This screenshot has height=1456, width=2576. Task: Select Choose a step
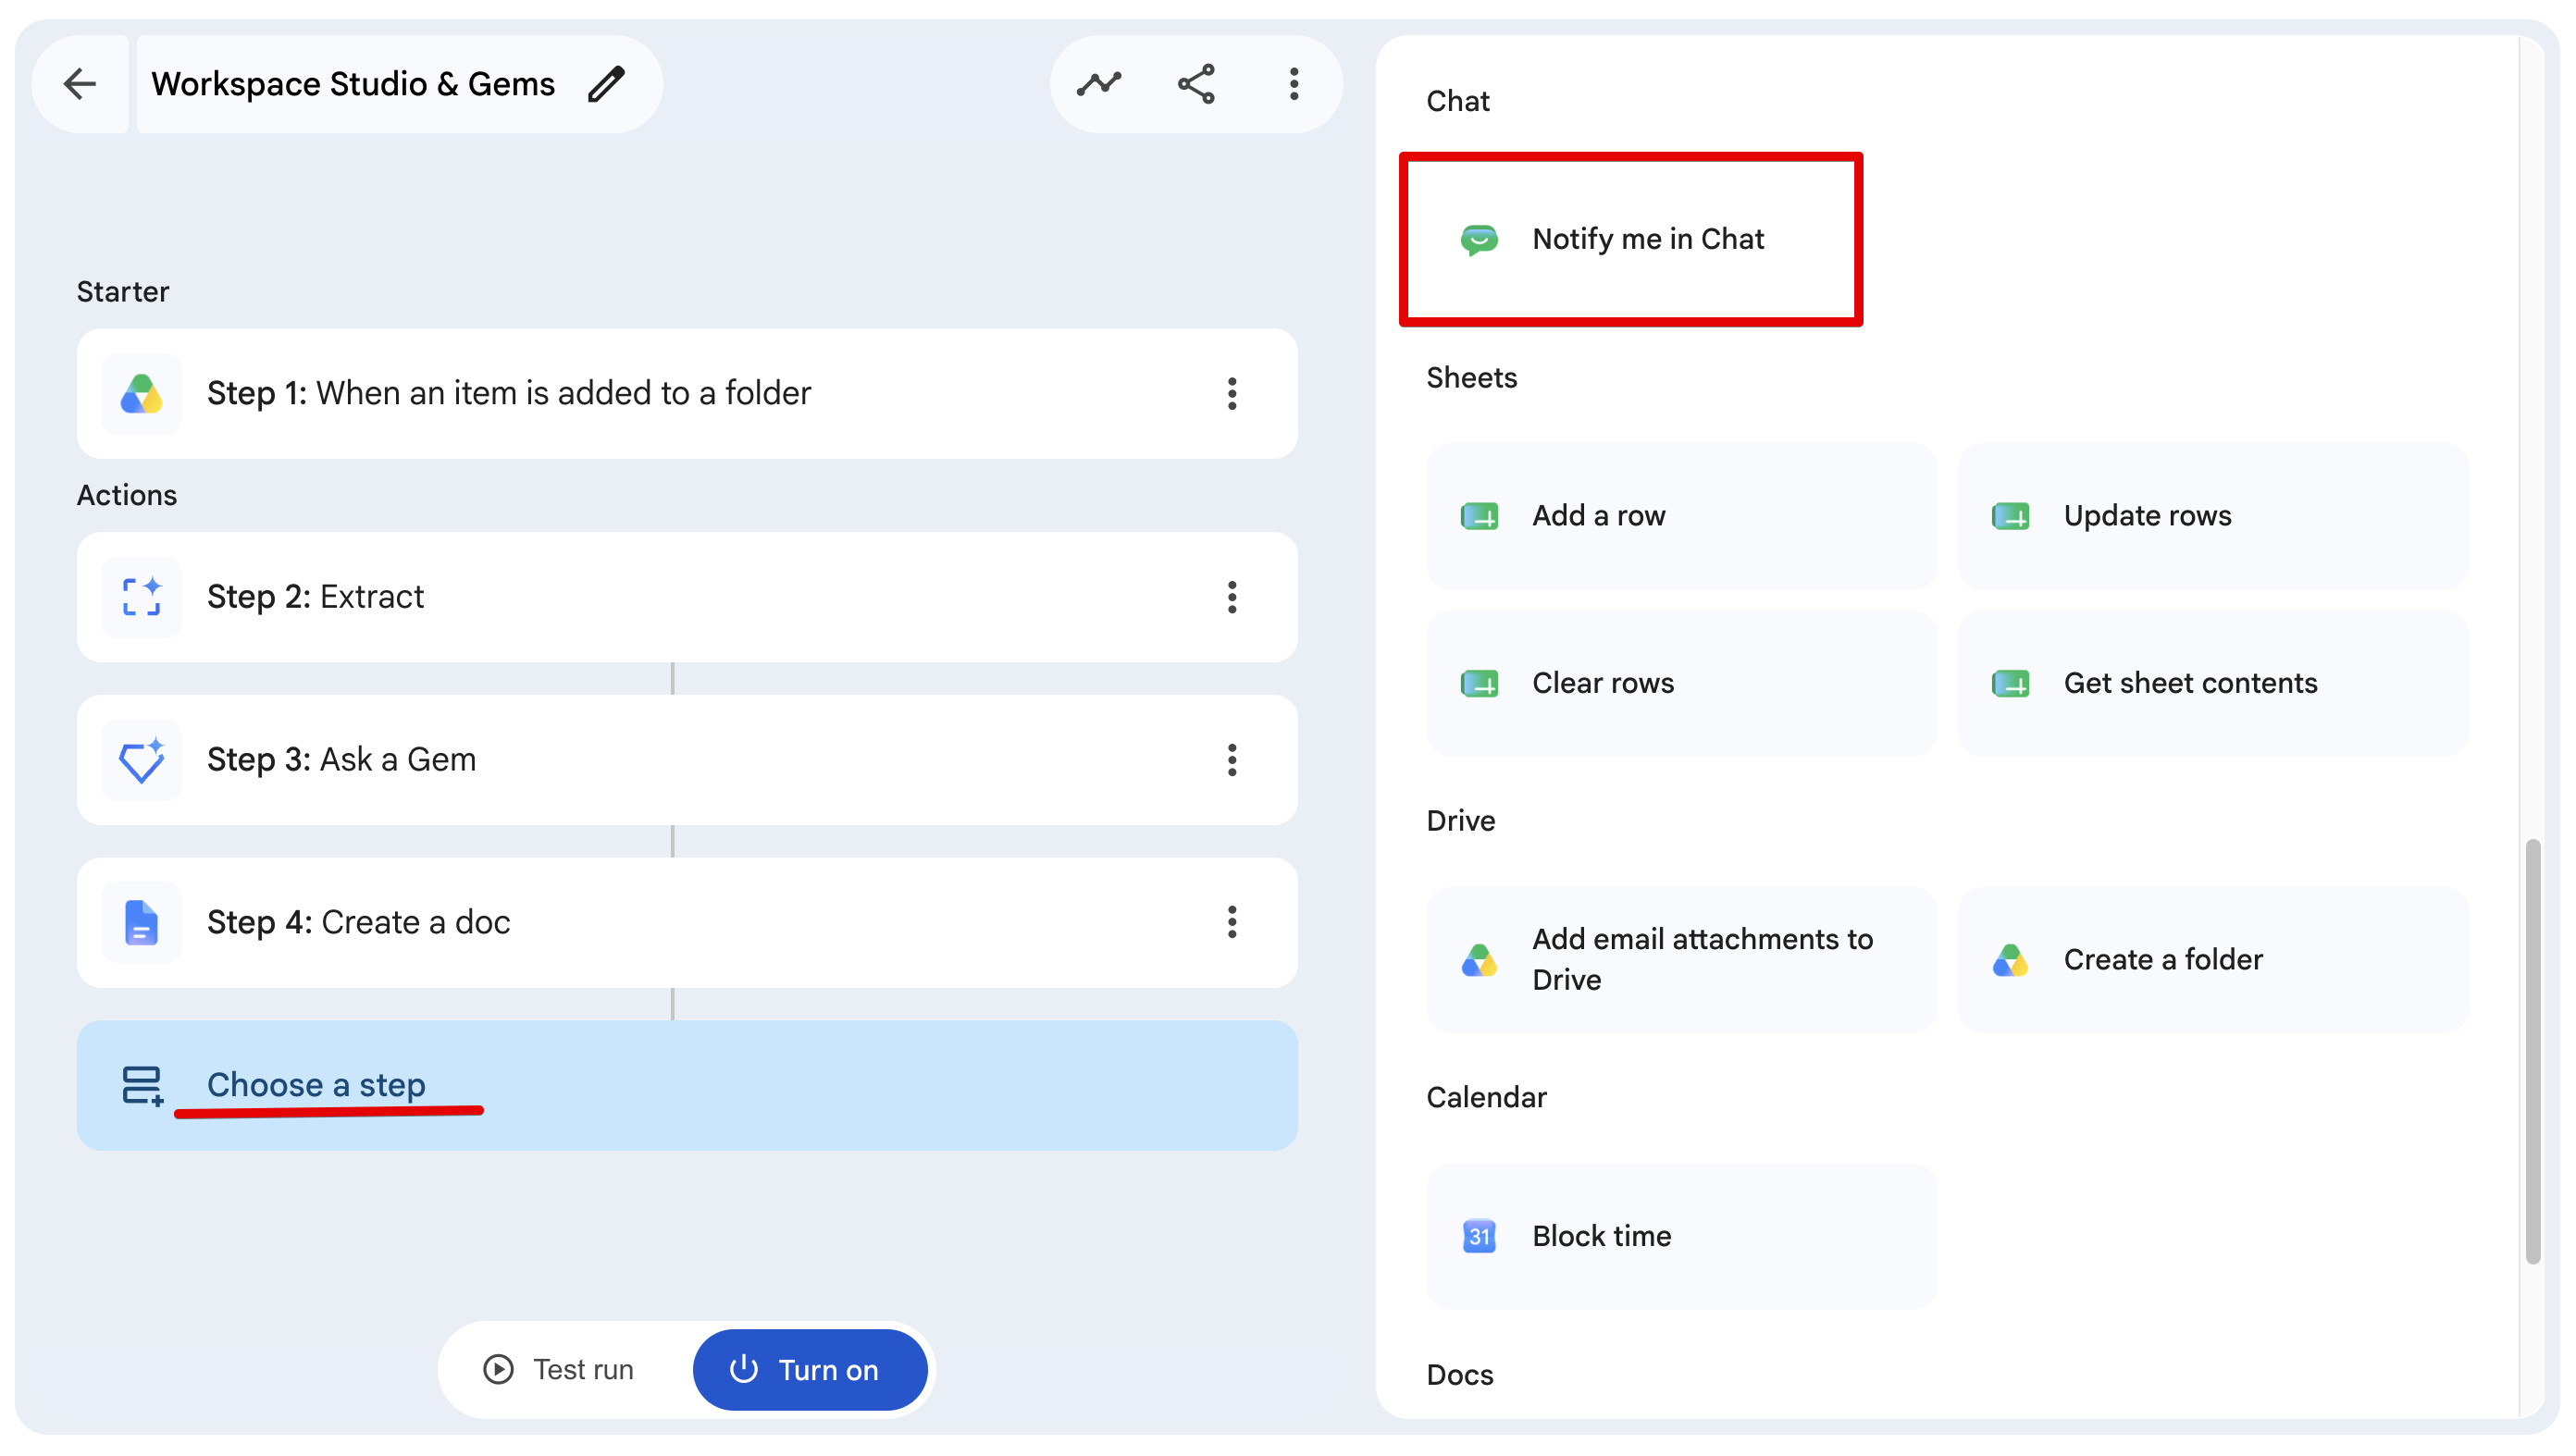click(687, 1085)
